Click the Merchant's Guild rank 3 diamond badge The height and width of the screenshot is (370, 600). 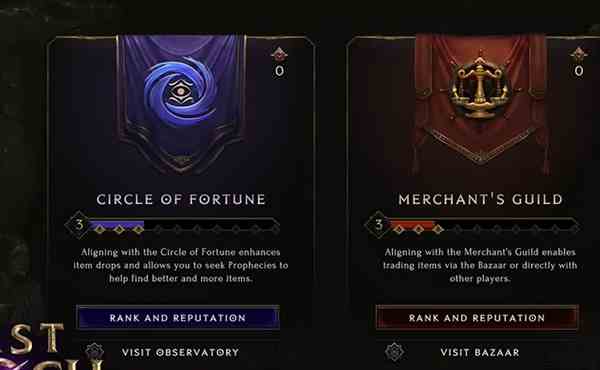[378, 225]
